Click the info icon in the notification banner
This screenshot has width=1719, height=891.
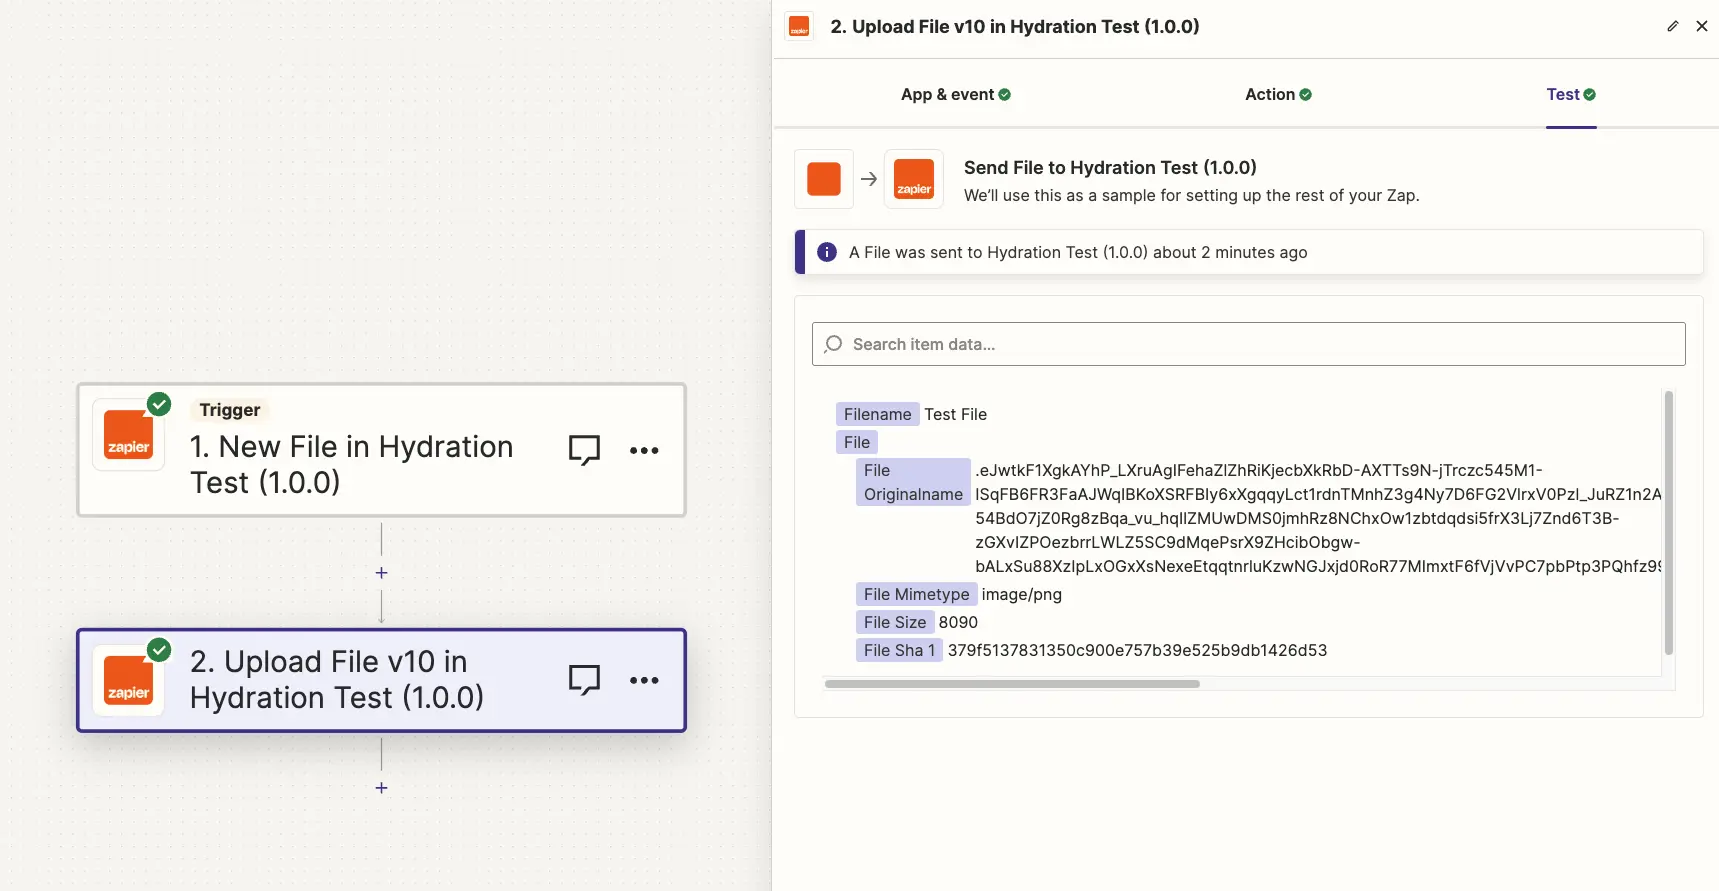point(827,252)
